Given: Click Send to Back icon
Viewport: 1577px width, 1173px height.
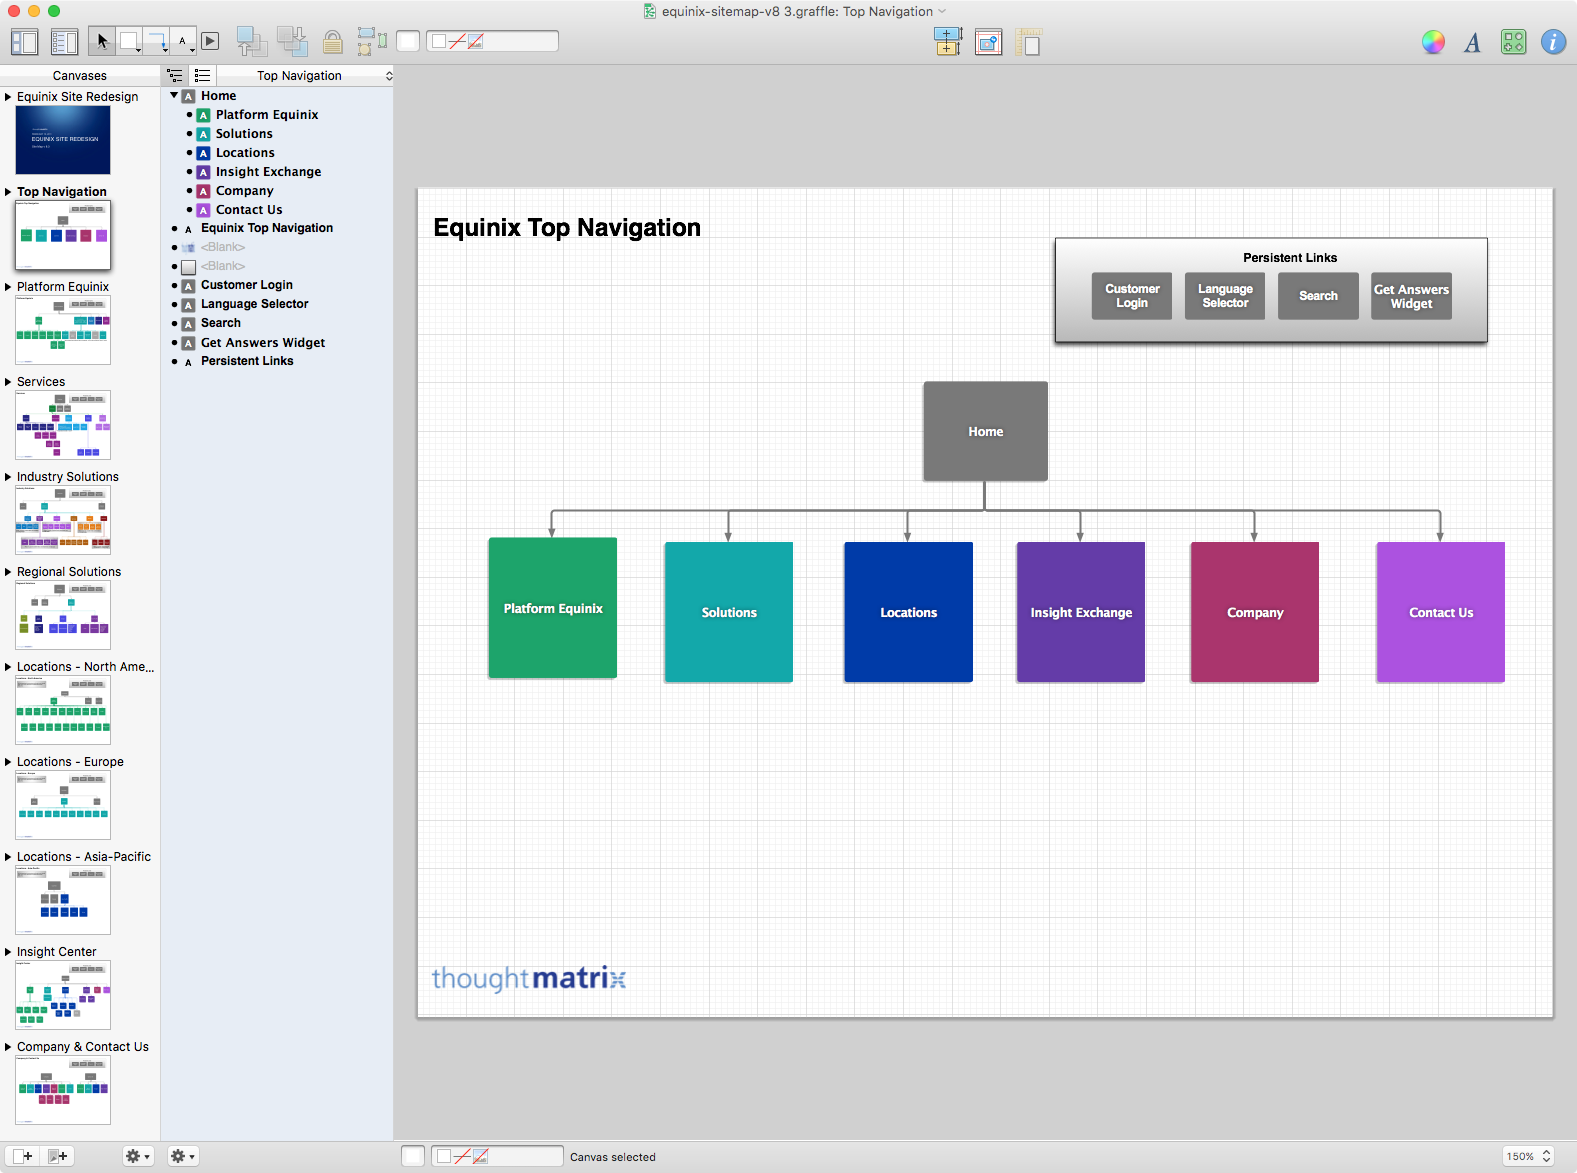Looking at the screenshot, I should tap(292, 41).
